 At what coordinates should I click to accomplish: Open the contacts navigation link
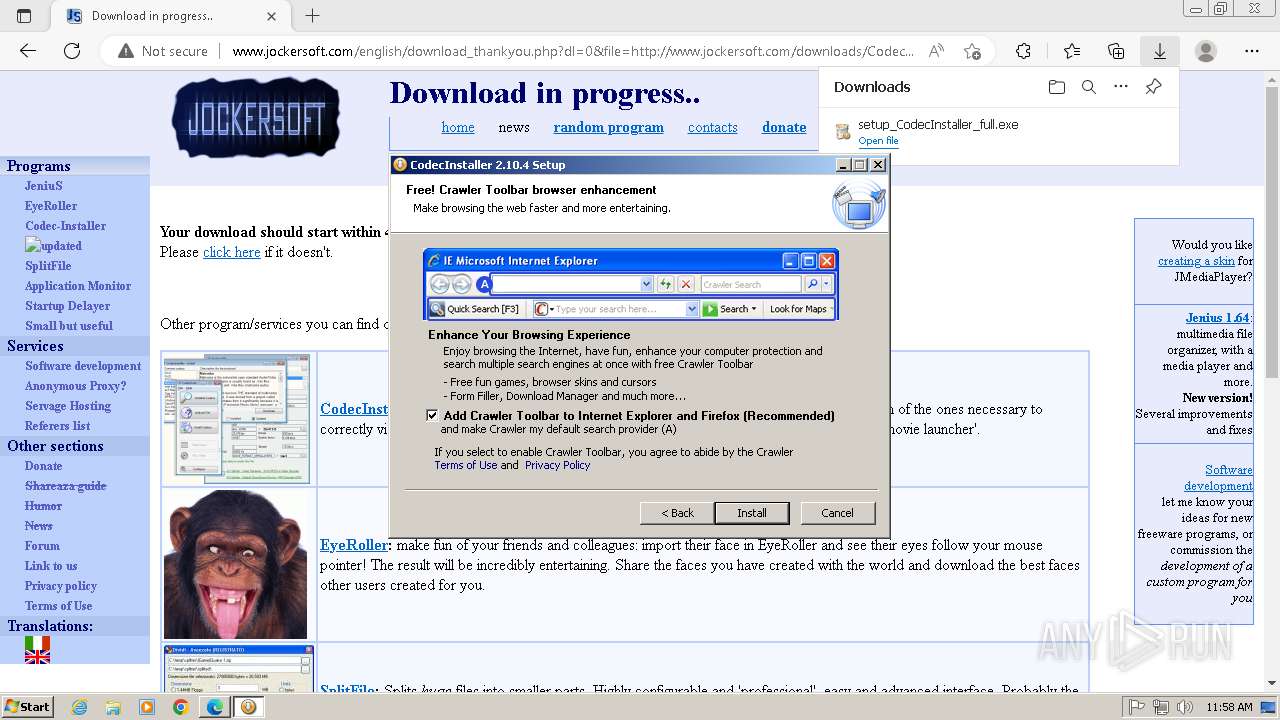coord(712,127)
